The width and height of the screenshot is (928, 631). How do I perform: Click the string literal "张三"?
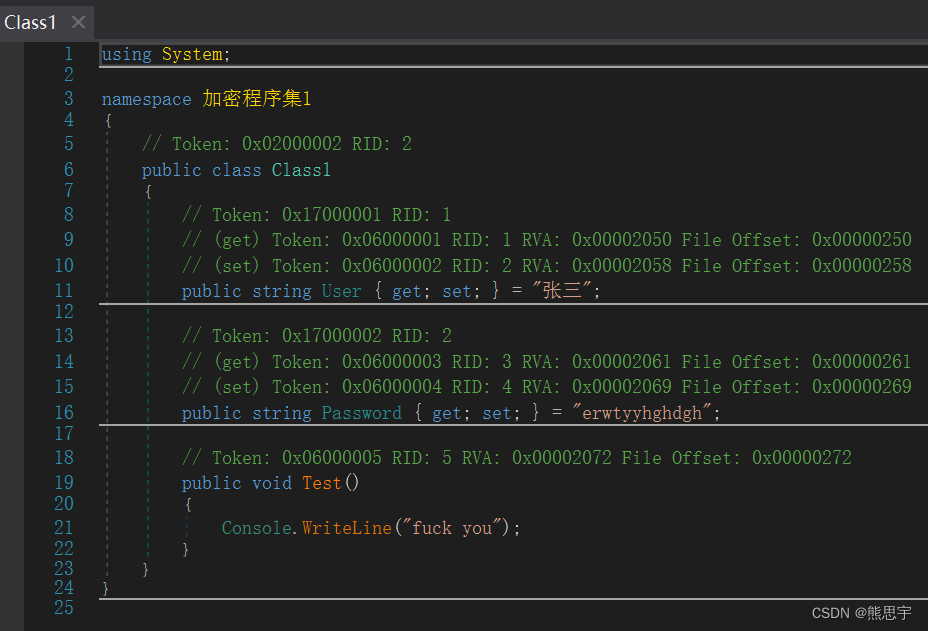coord(562,290)
